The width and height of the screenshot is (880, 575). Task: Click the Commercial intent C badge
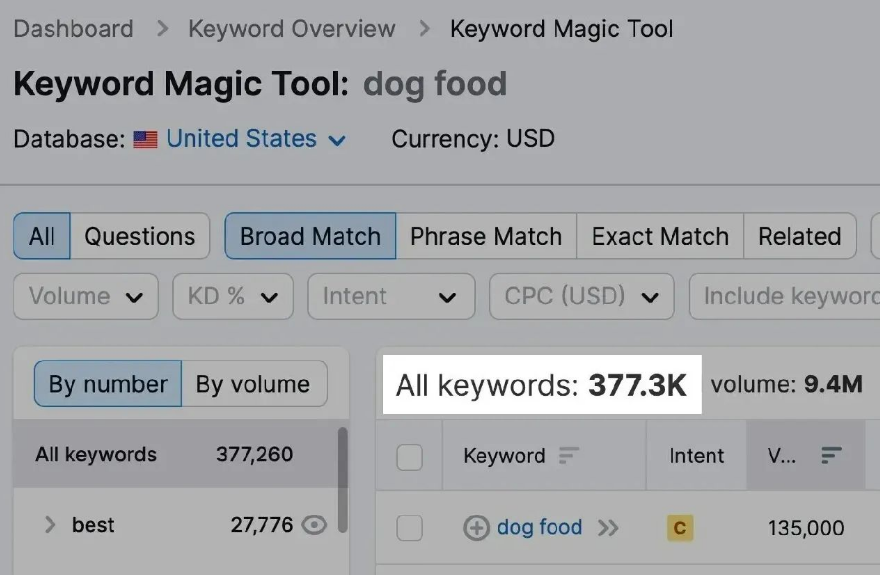680,528
